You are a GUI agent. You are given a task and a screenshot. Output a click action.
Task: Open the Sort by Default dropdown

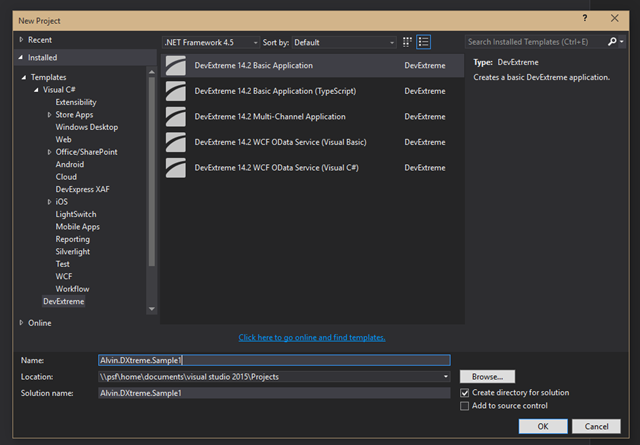pos(344,42)
